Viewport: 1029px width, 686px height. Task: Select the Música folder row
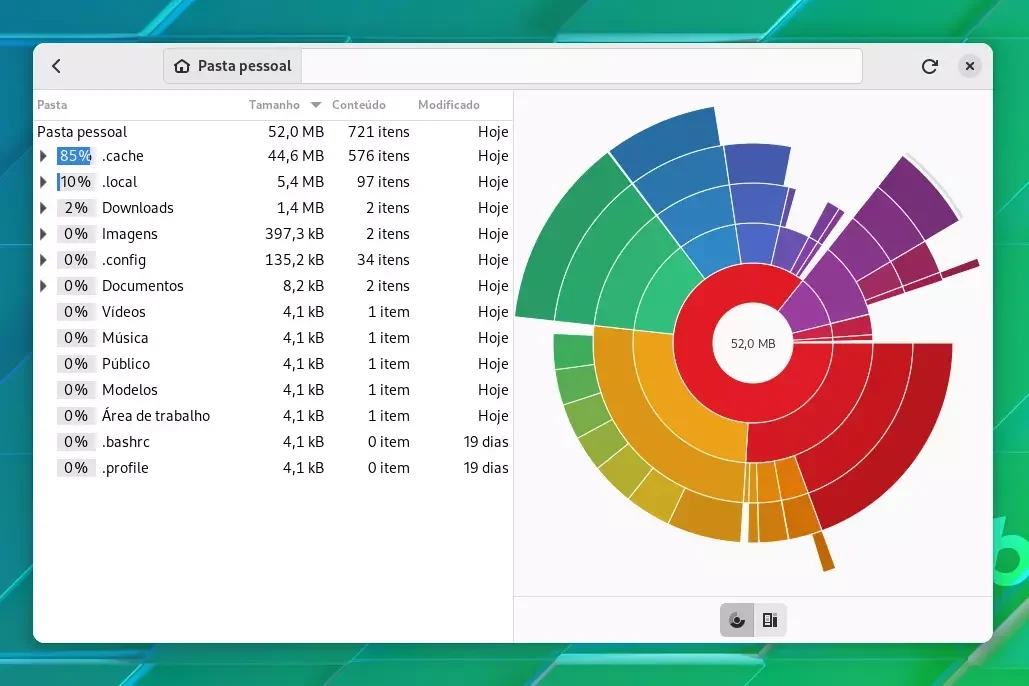pos(272,338)
